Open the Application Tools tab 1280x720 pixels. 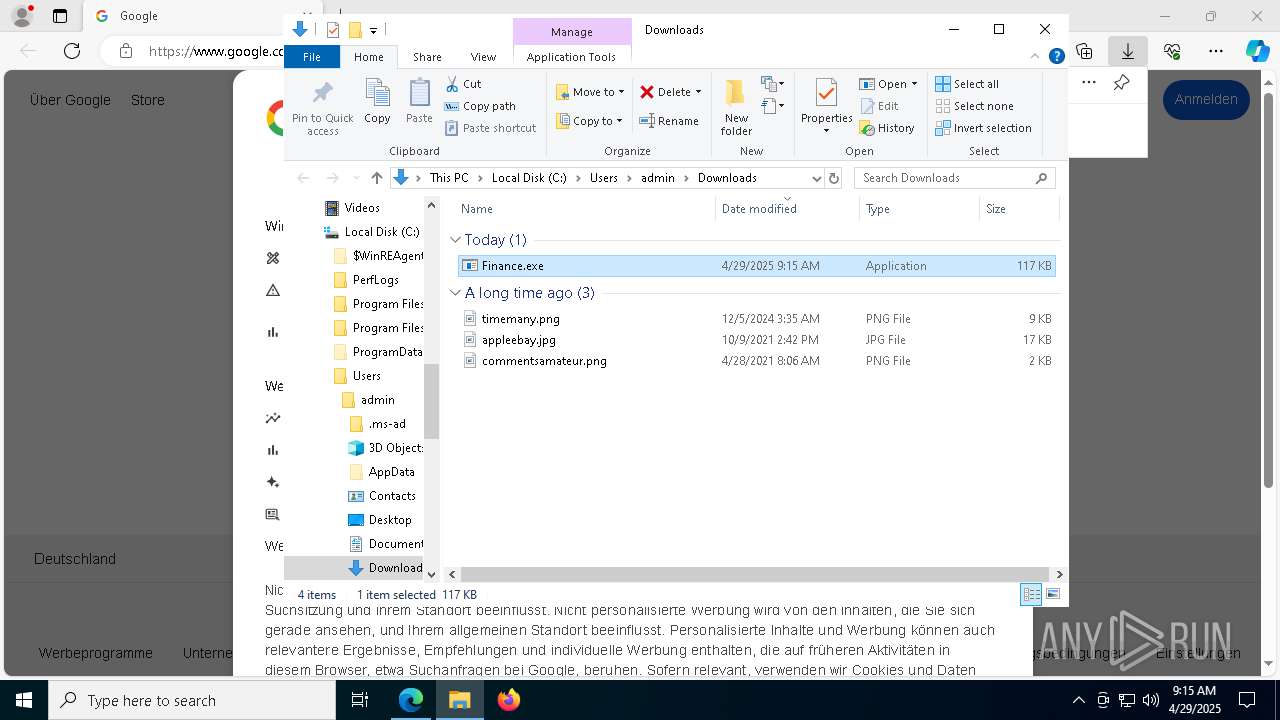click(571, 57)
